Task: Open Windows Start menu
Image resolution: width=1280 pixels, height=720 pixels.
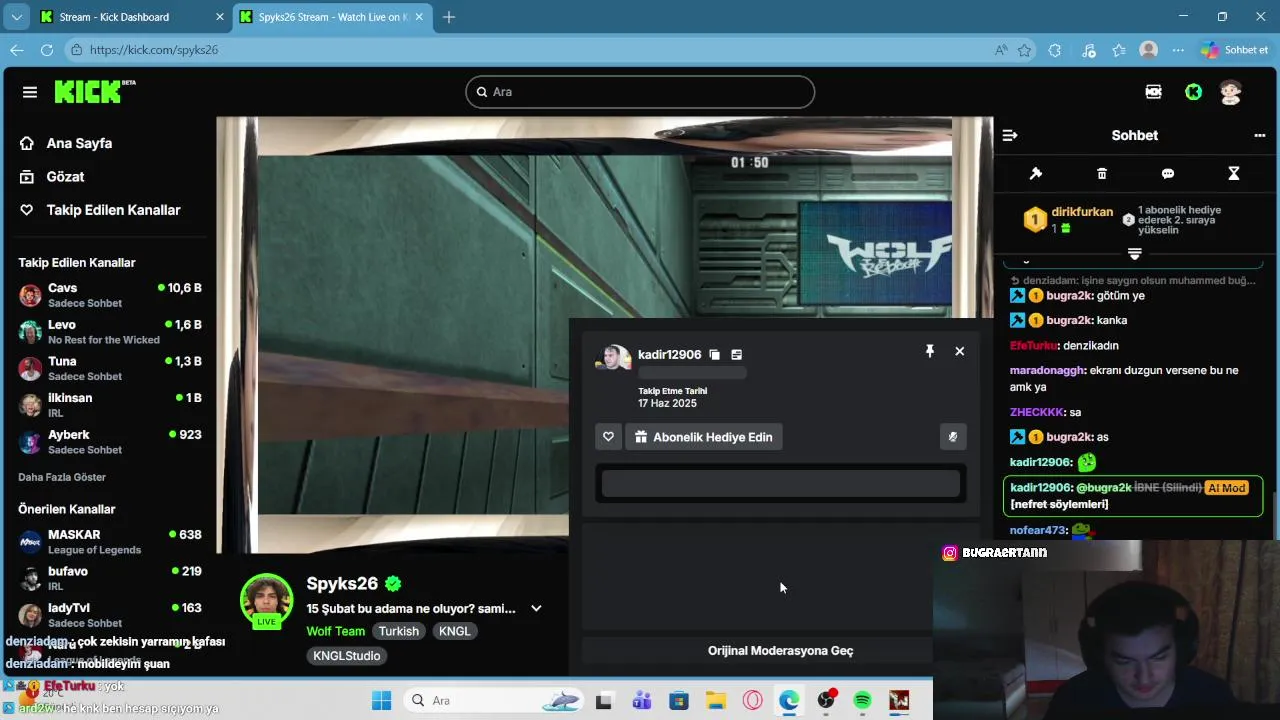Action: pyautogui.click(x=382, y=701)
